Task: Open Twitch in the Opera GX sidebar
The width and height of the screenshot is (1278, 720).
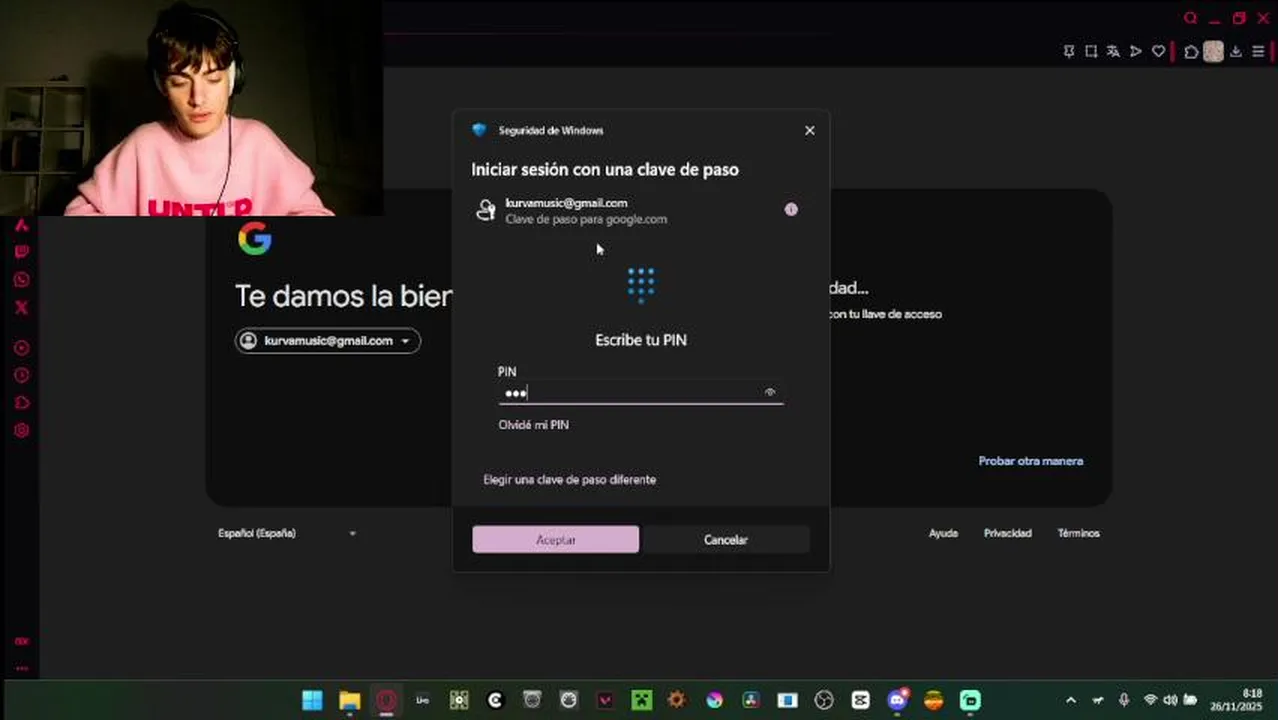Action: 22,252
